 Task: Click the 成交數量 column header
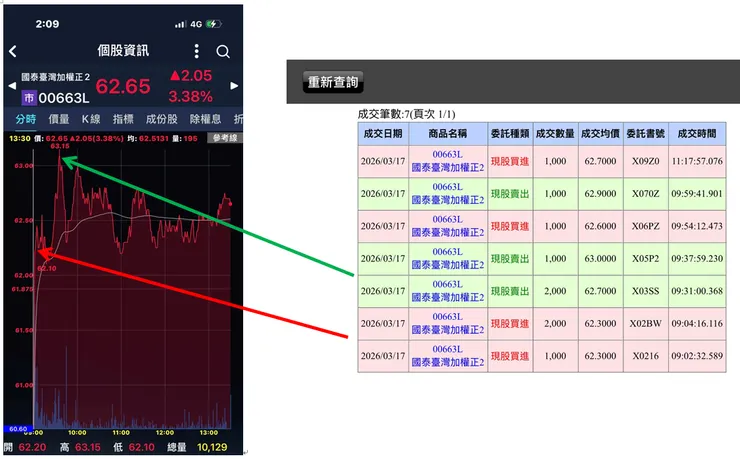(x=555, y=134)
